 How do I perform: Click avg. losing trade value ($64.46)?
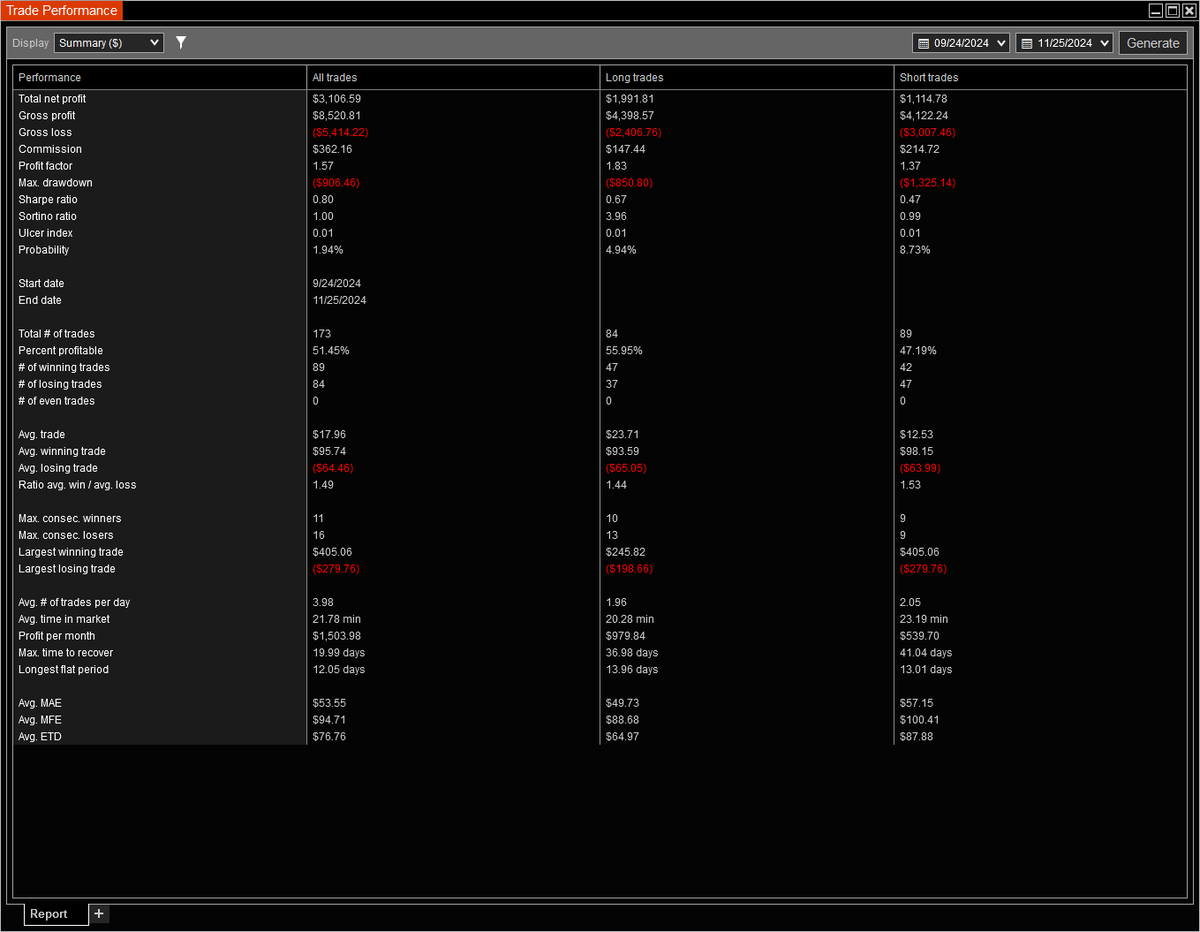(x=333, y=468)
